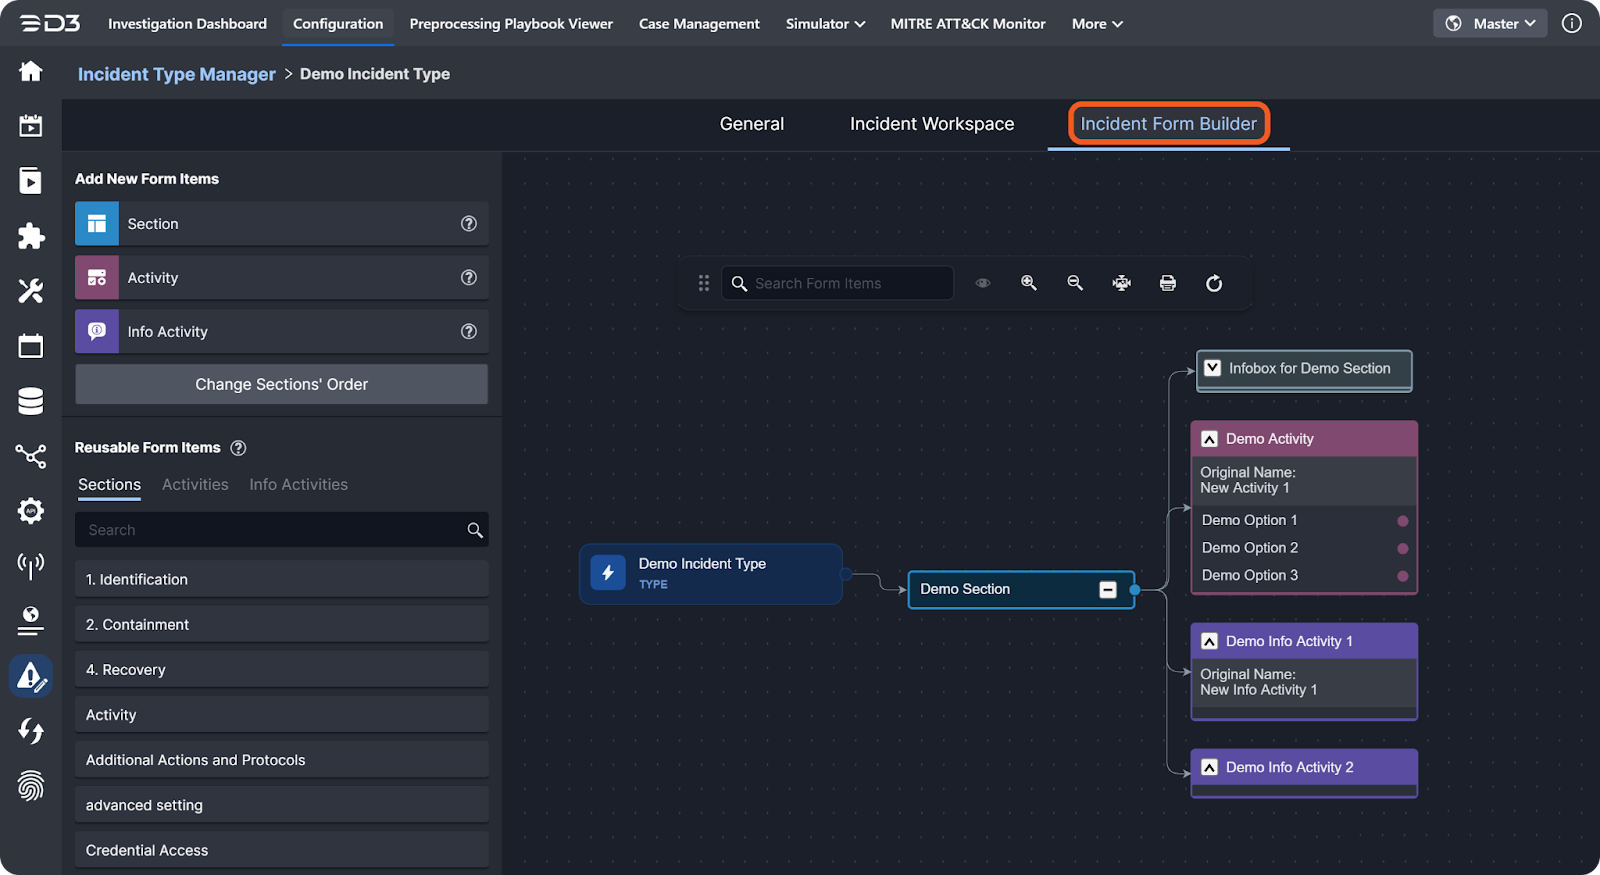The height and width of the screenshot is (875, 1600).
Task: Click the Change Sections' Order button
Action: pyautogui.click(x=281, y=384)
